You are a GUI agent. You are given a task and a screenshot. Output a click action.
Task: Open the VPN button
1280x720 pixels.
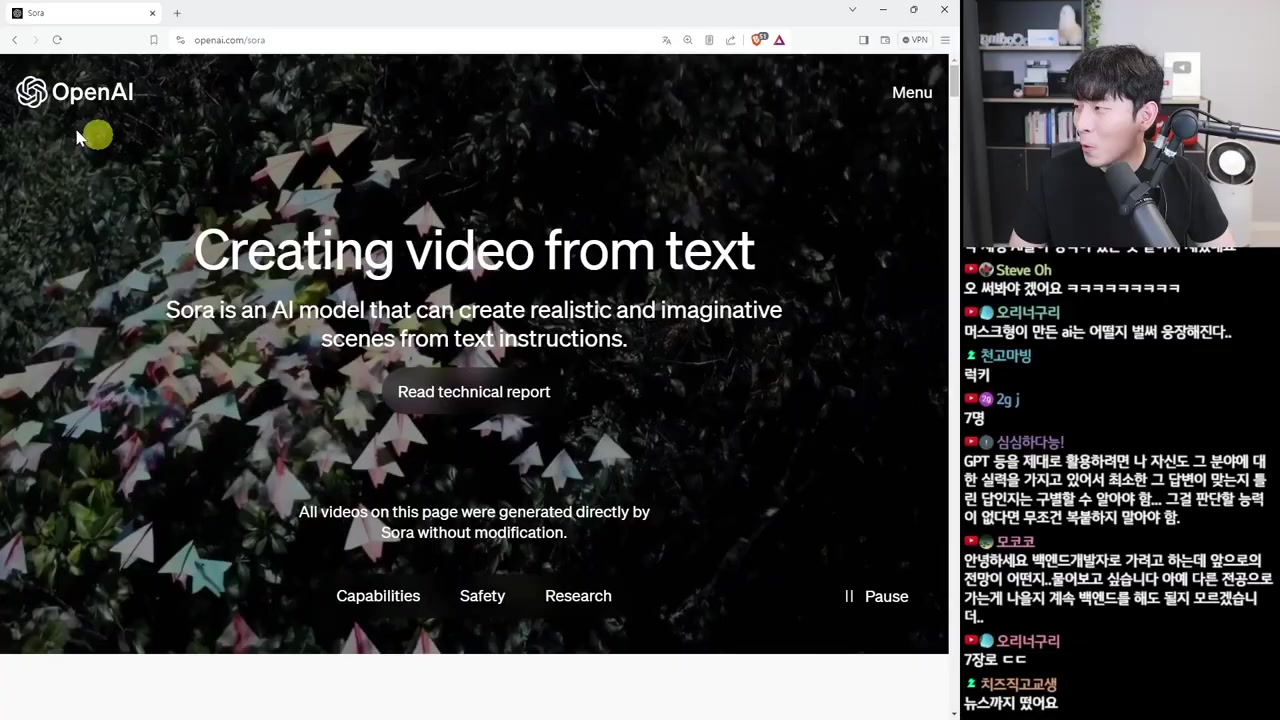click(x=915, y=40)
